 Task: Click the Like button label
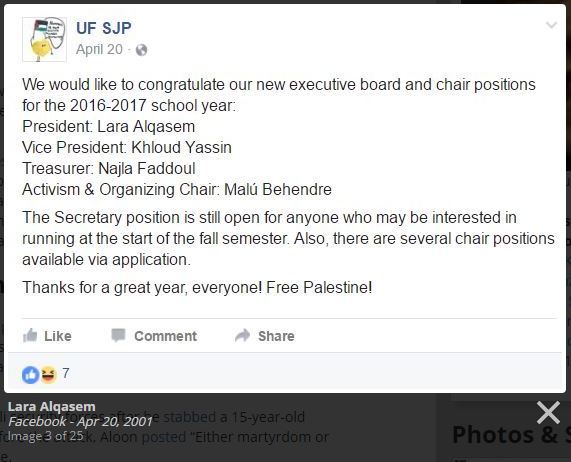coord(58,336)
